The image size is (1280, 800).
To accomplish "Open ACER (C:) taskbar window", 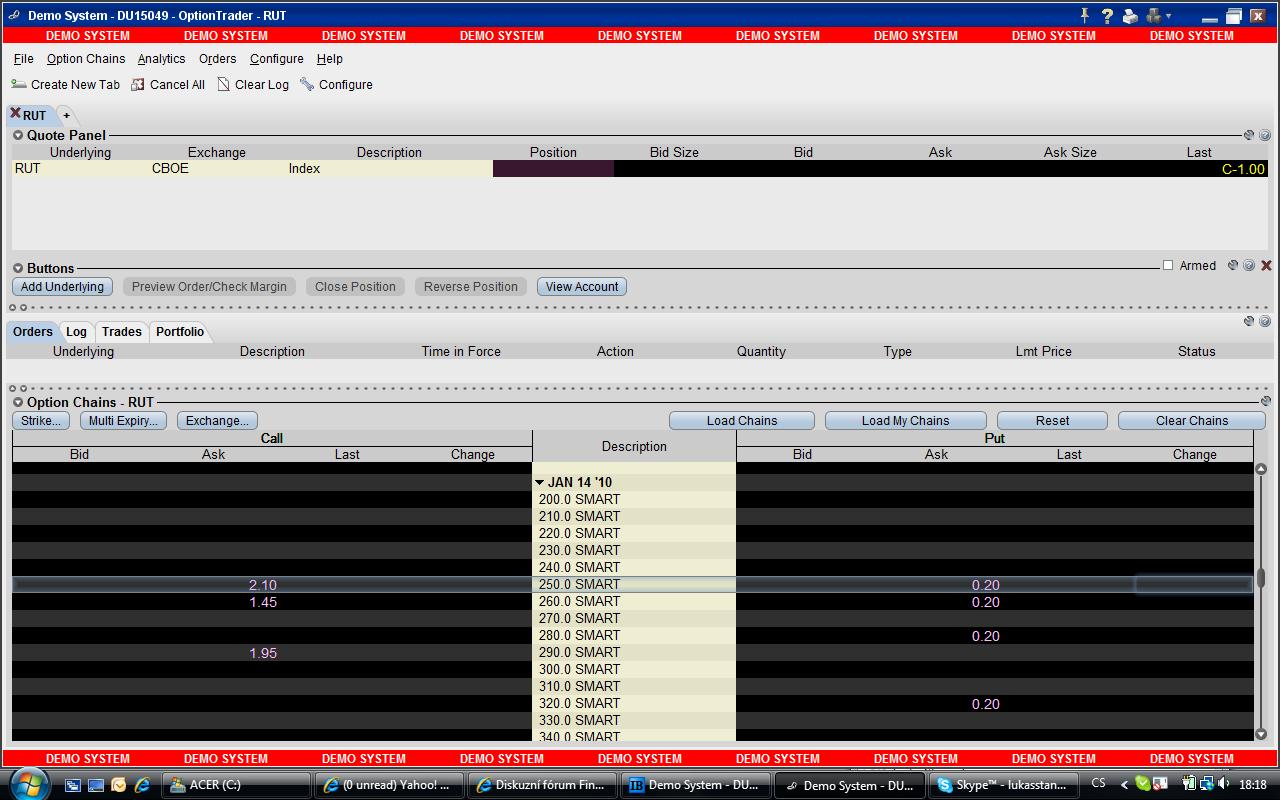I will (236, 785).
